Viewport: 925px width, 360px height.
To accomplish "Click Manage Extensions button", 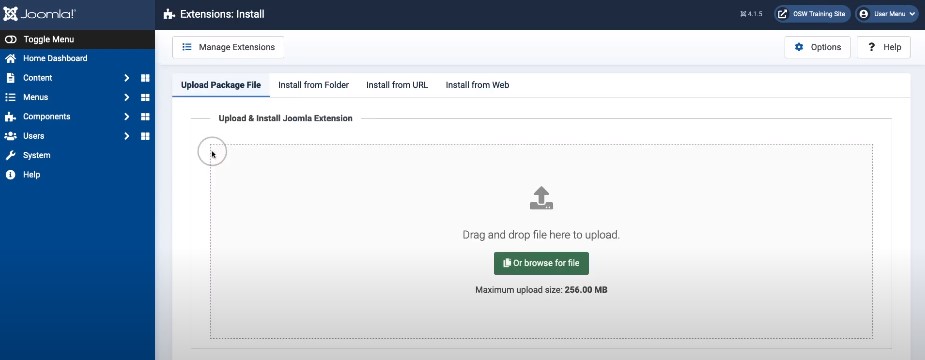I will (228, 47).
